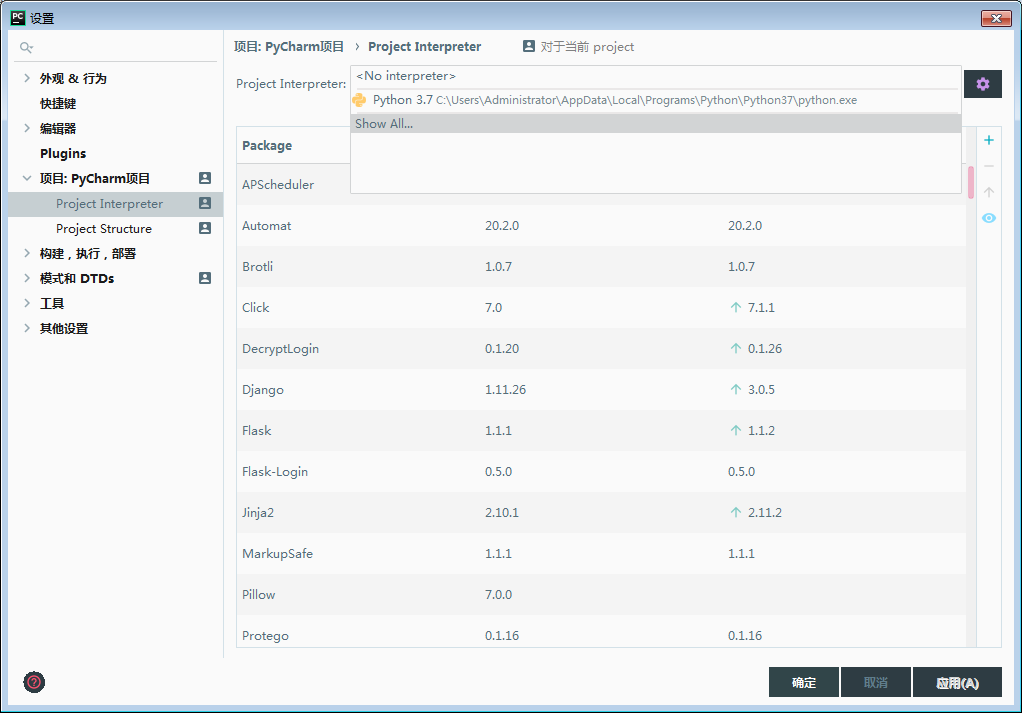Click the minus icon to uninstall package
Image resolution: width=1022 pixels, height=713 pixels.
[989, 166]
